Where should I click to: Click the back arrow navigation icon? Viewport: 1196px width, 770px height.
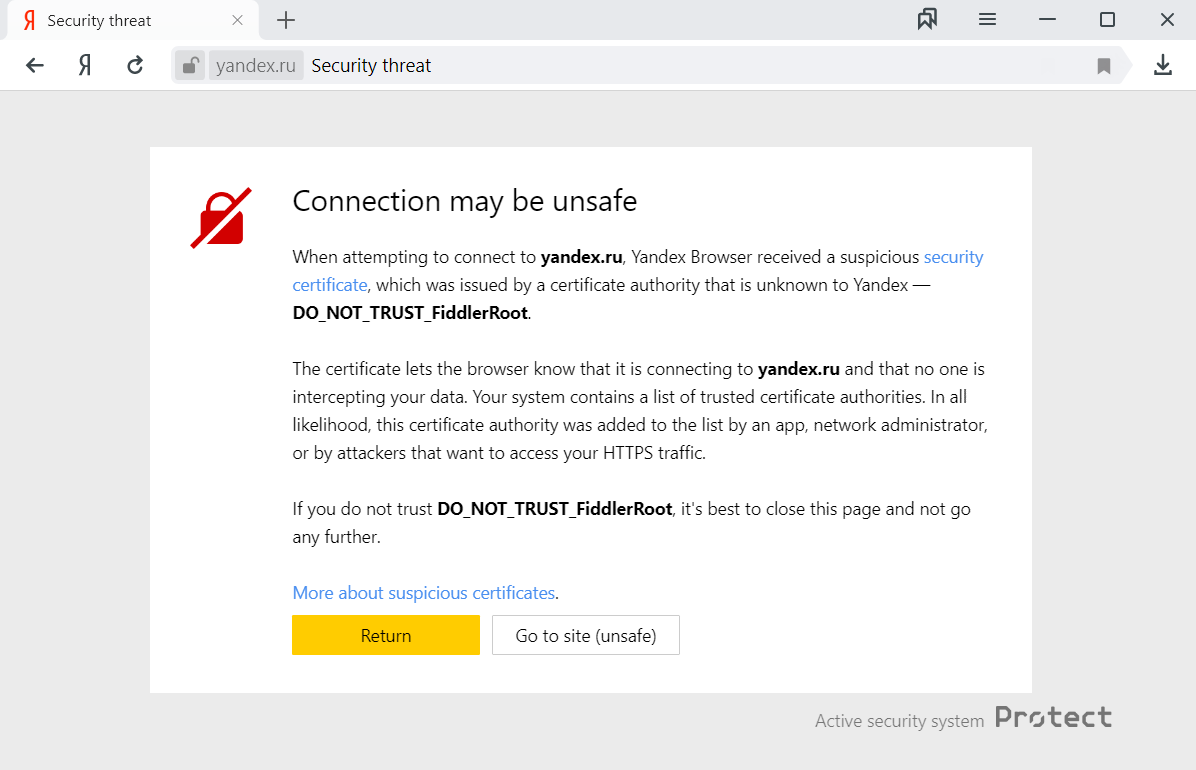point(35,66)
